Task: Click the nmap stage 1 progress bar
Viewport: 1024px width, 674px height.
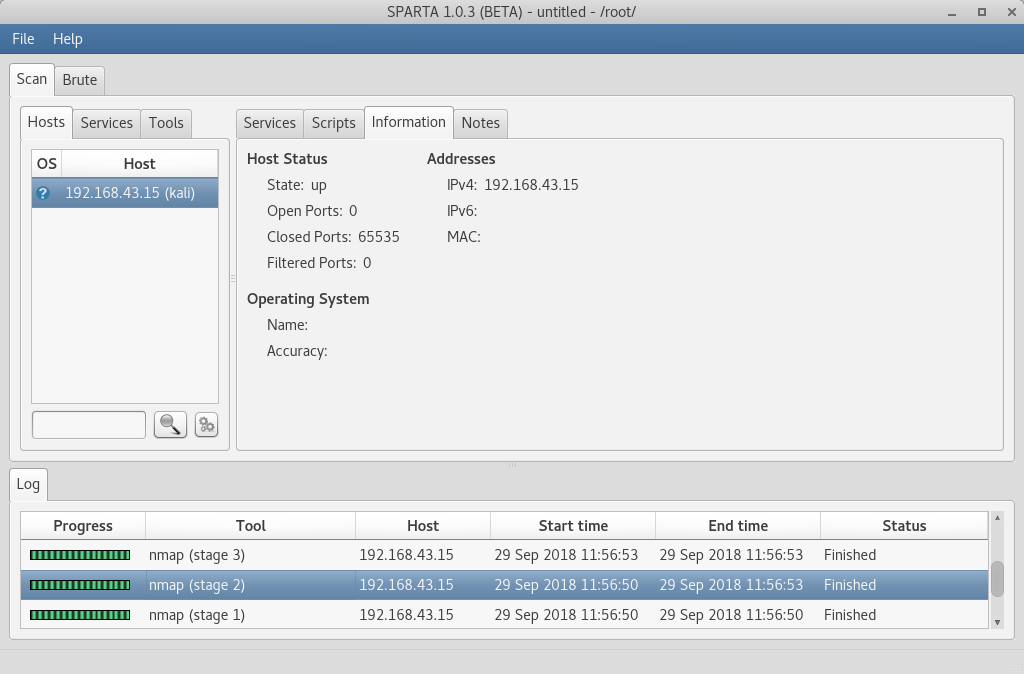Action: (x=80, y=615)
